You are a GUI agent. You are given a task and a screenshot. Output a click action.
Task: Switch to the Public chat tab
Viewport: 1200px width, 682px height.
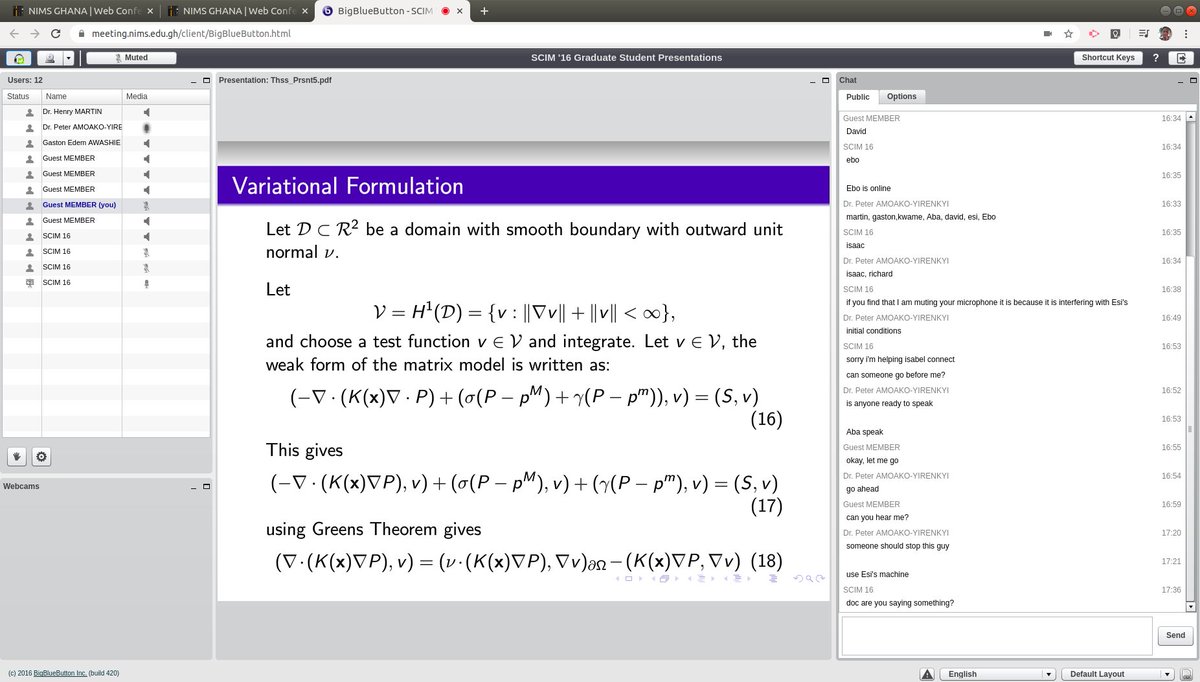click(x=858, y=97)
